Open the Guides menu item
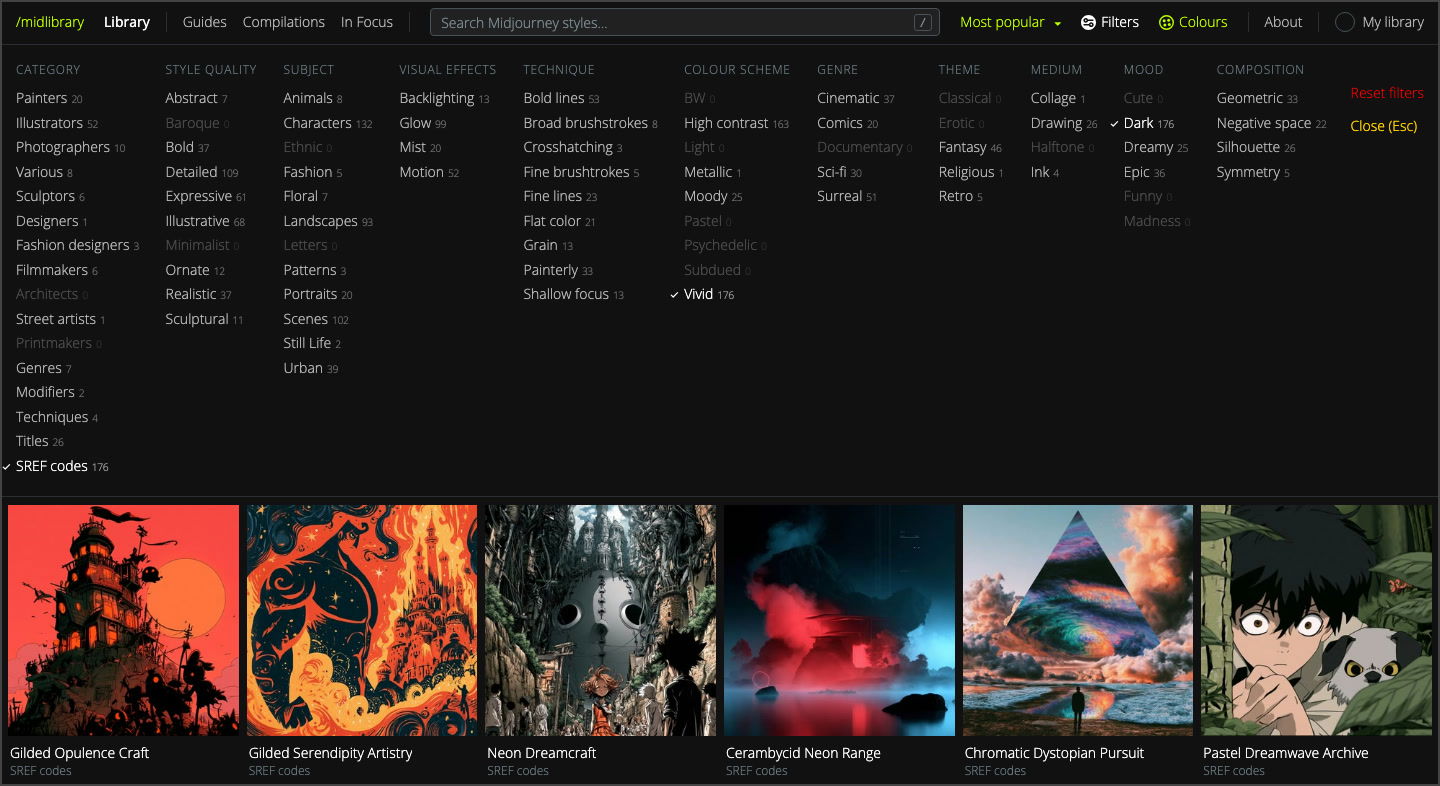 (204, 22)
